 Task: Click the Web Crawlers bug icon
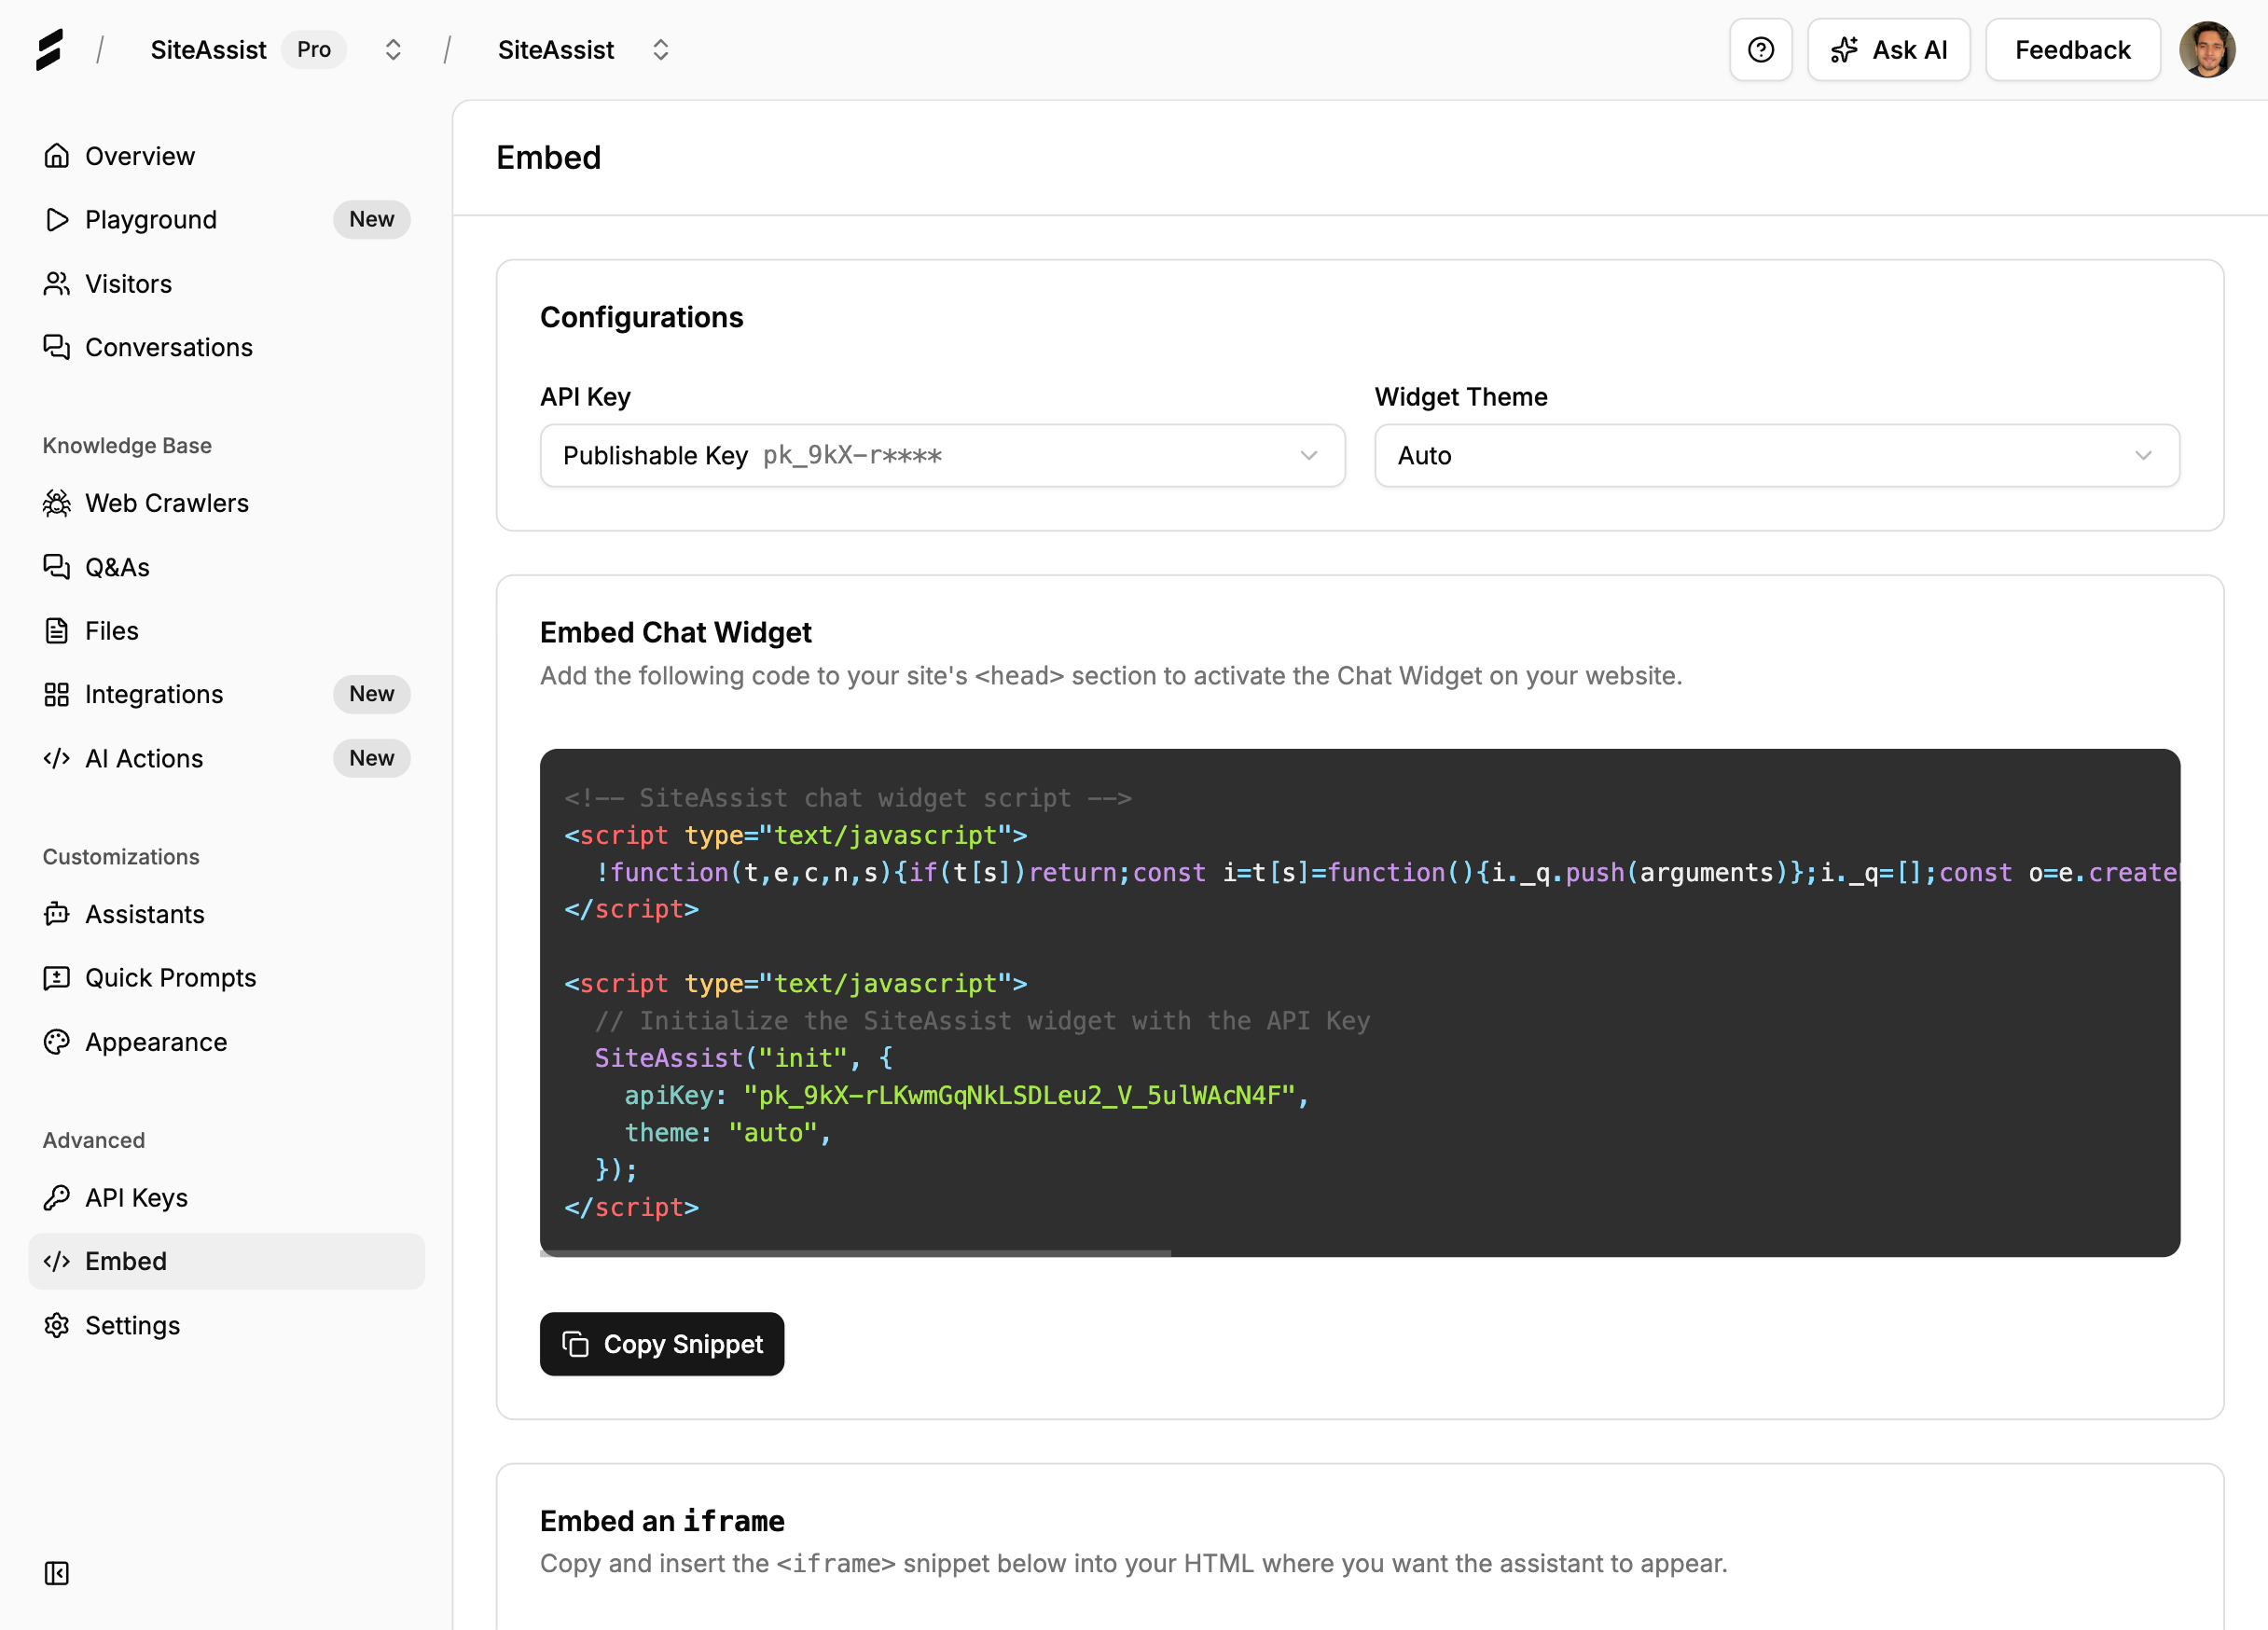(57, 503)
